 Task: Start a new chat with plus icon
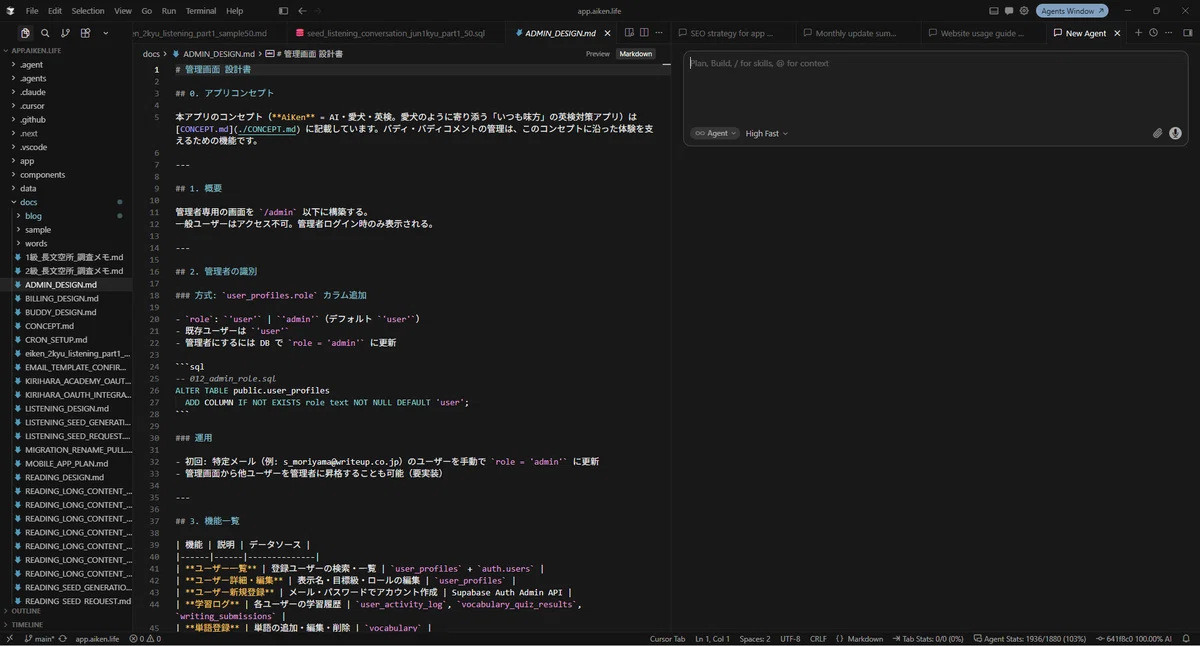(x=1138, y=33)
